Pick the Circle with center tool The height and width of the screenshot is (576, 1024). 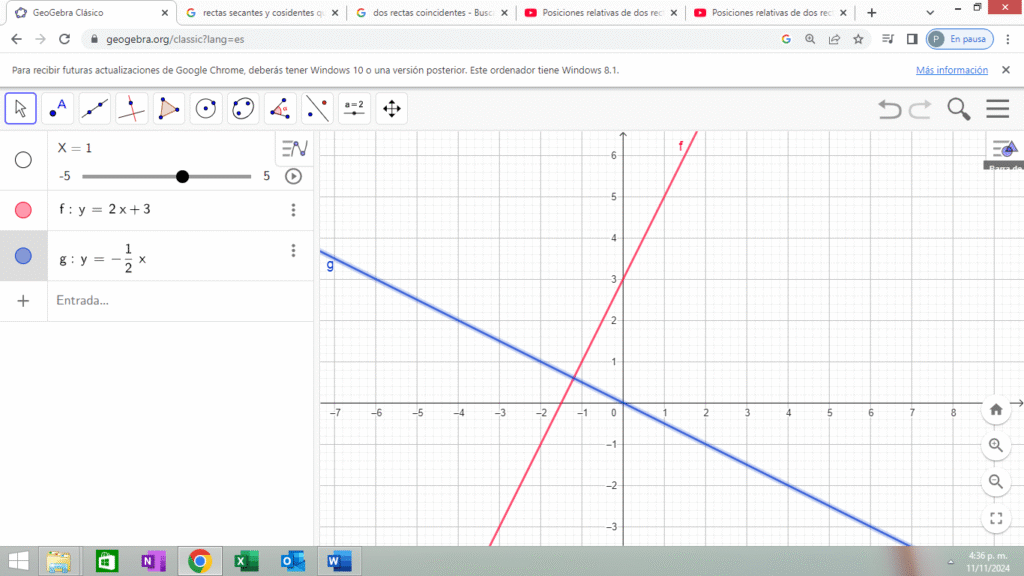[206, 108]
